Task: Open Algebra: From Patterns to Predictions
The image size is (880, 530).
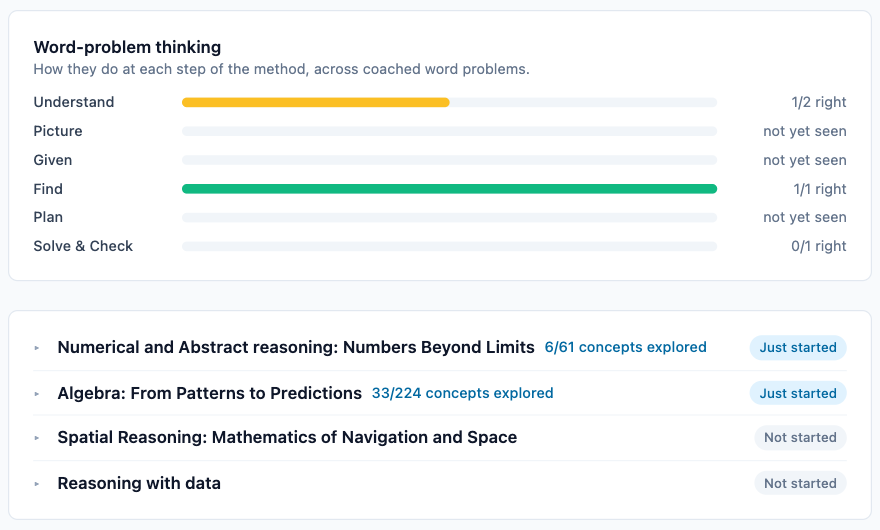Action: (x=209, y=393)
